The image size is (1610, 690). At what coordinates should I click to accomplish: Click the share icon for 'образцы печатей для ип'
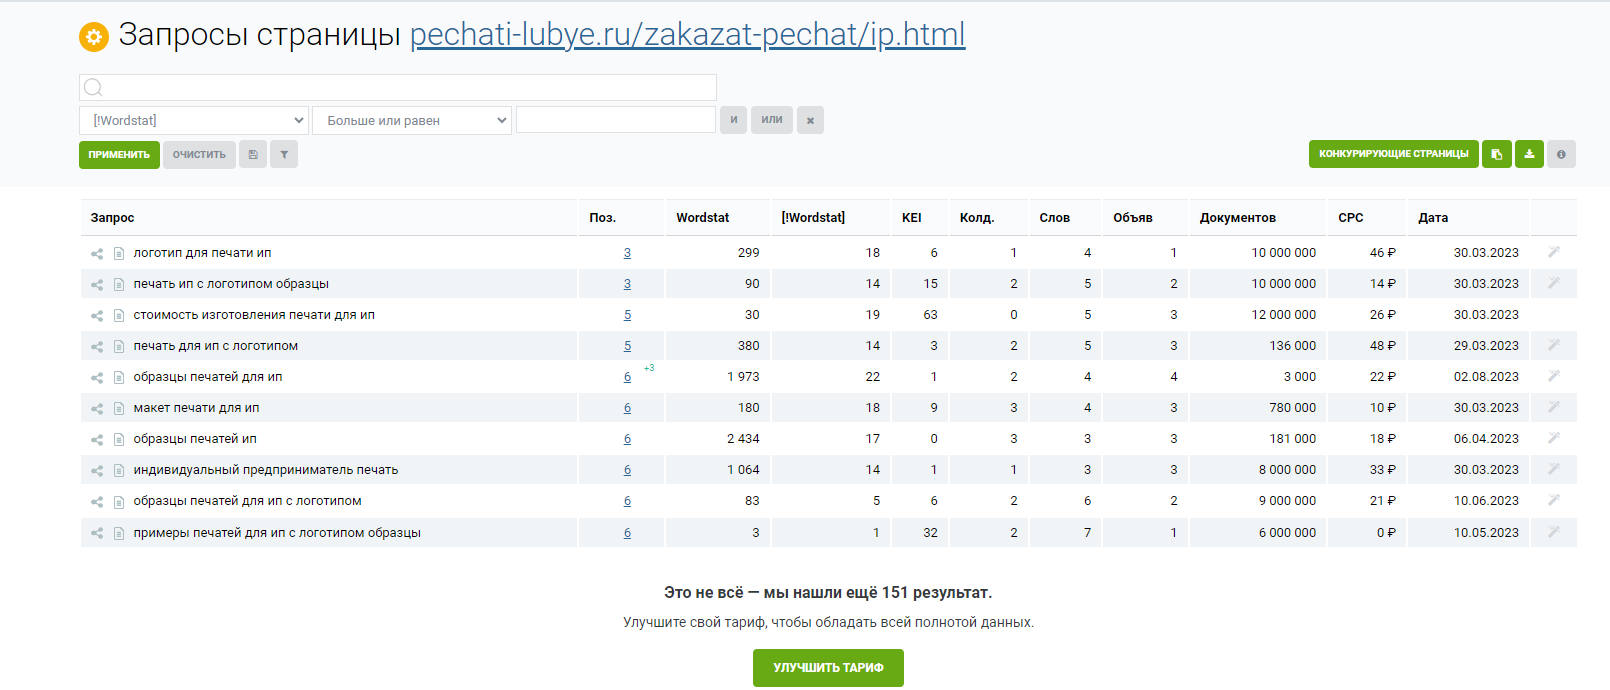tap(97, 378)
